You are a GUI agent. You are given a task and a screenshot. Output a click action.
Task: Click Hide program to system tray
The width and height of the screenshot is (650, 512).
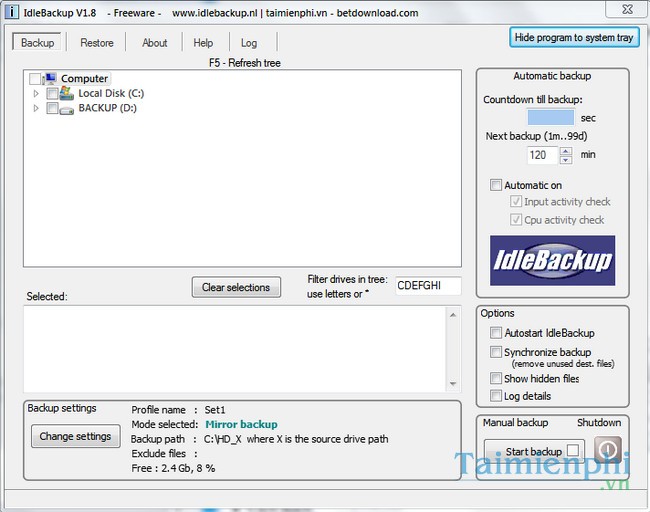pos(574,37)
